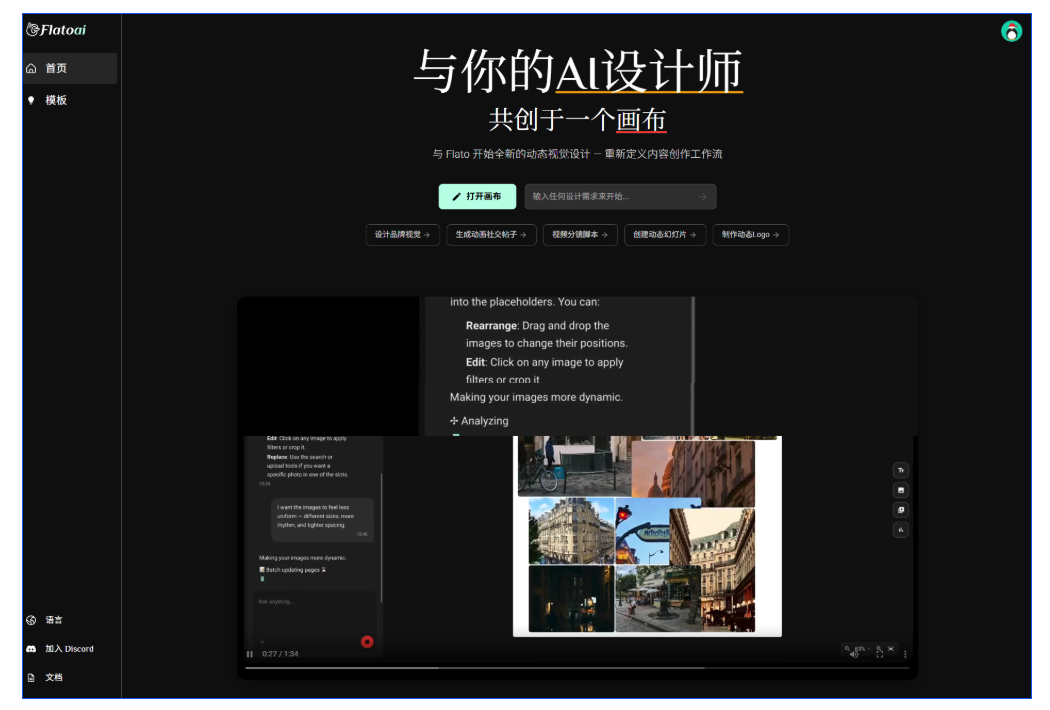Pick the 视频分镜脚本 suggestion chip
This screenshot has height=710, width=1050.
point(580,235)
